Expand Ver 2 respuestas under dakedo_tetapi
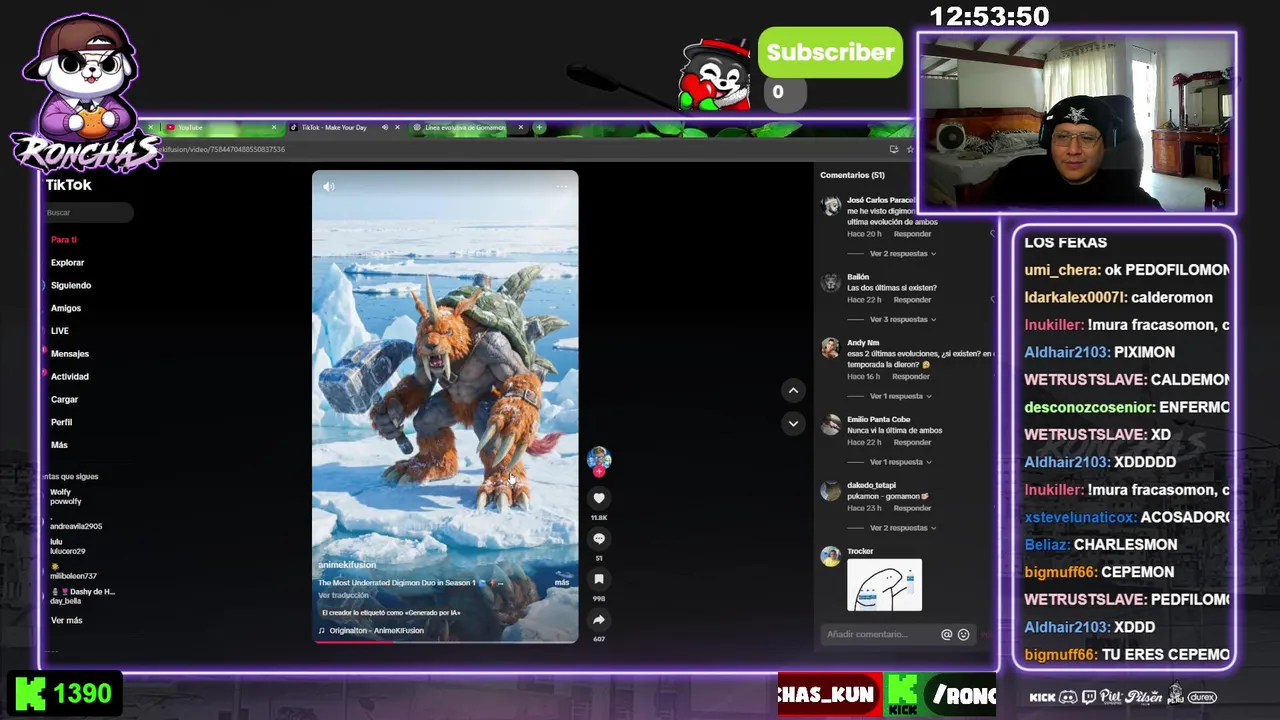 click(x=901, y=528)
